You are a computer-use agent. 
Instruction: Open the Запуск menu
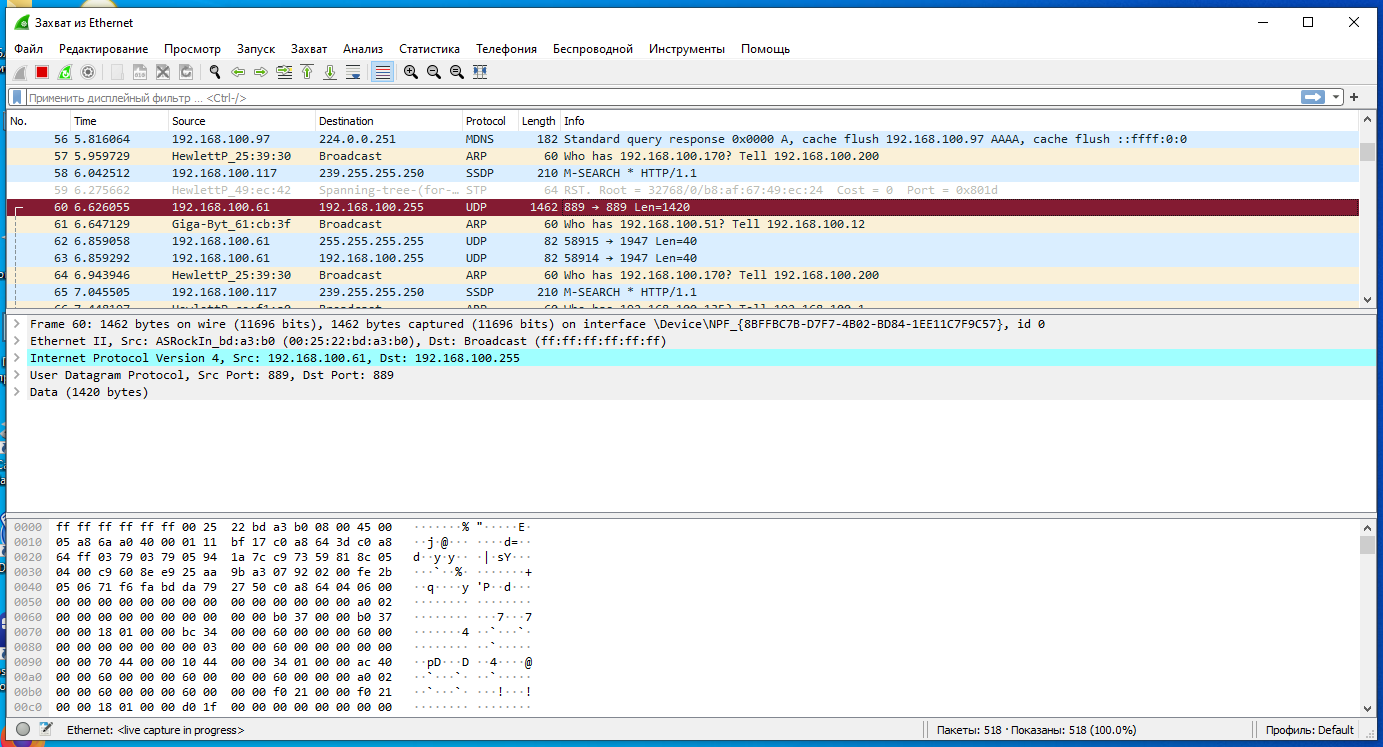pos(255,48)
